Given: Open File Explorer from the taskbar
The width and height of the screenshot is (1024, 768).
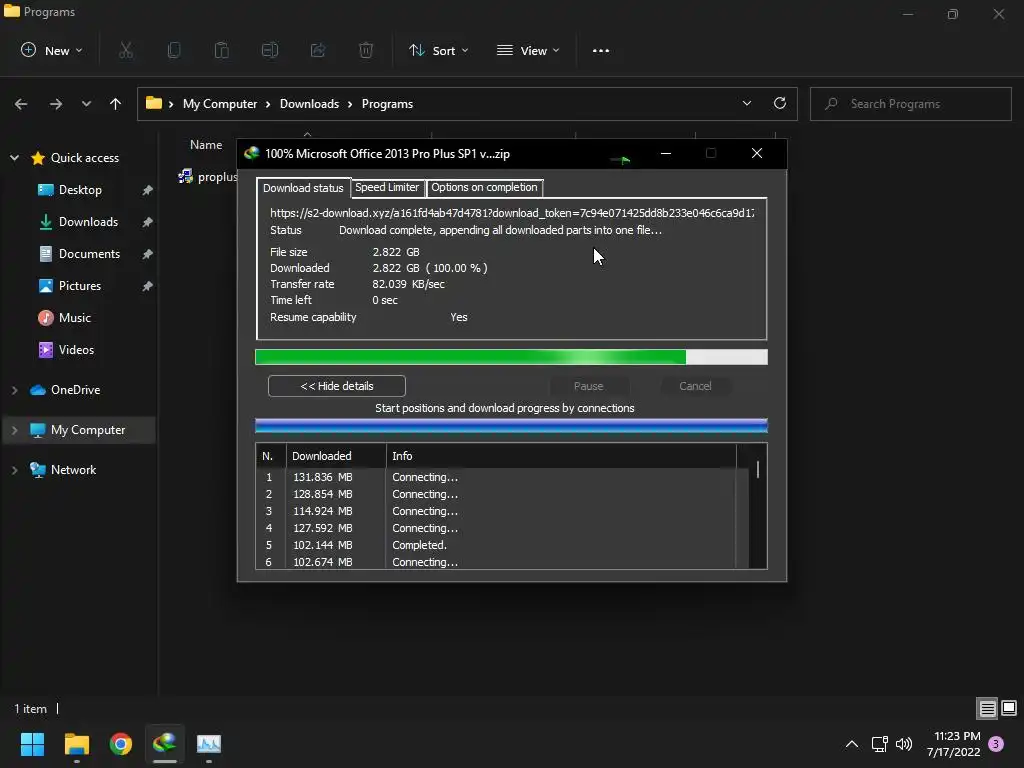Looking at the screenshot, I should [76, 744].
